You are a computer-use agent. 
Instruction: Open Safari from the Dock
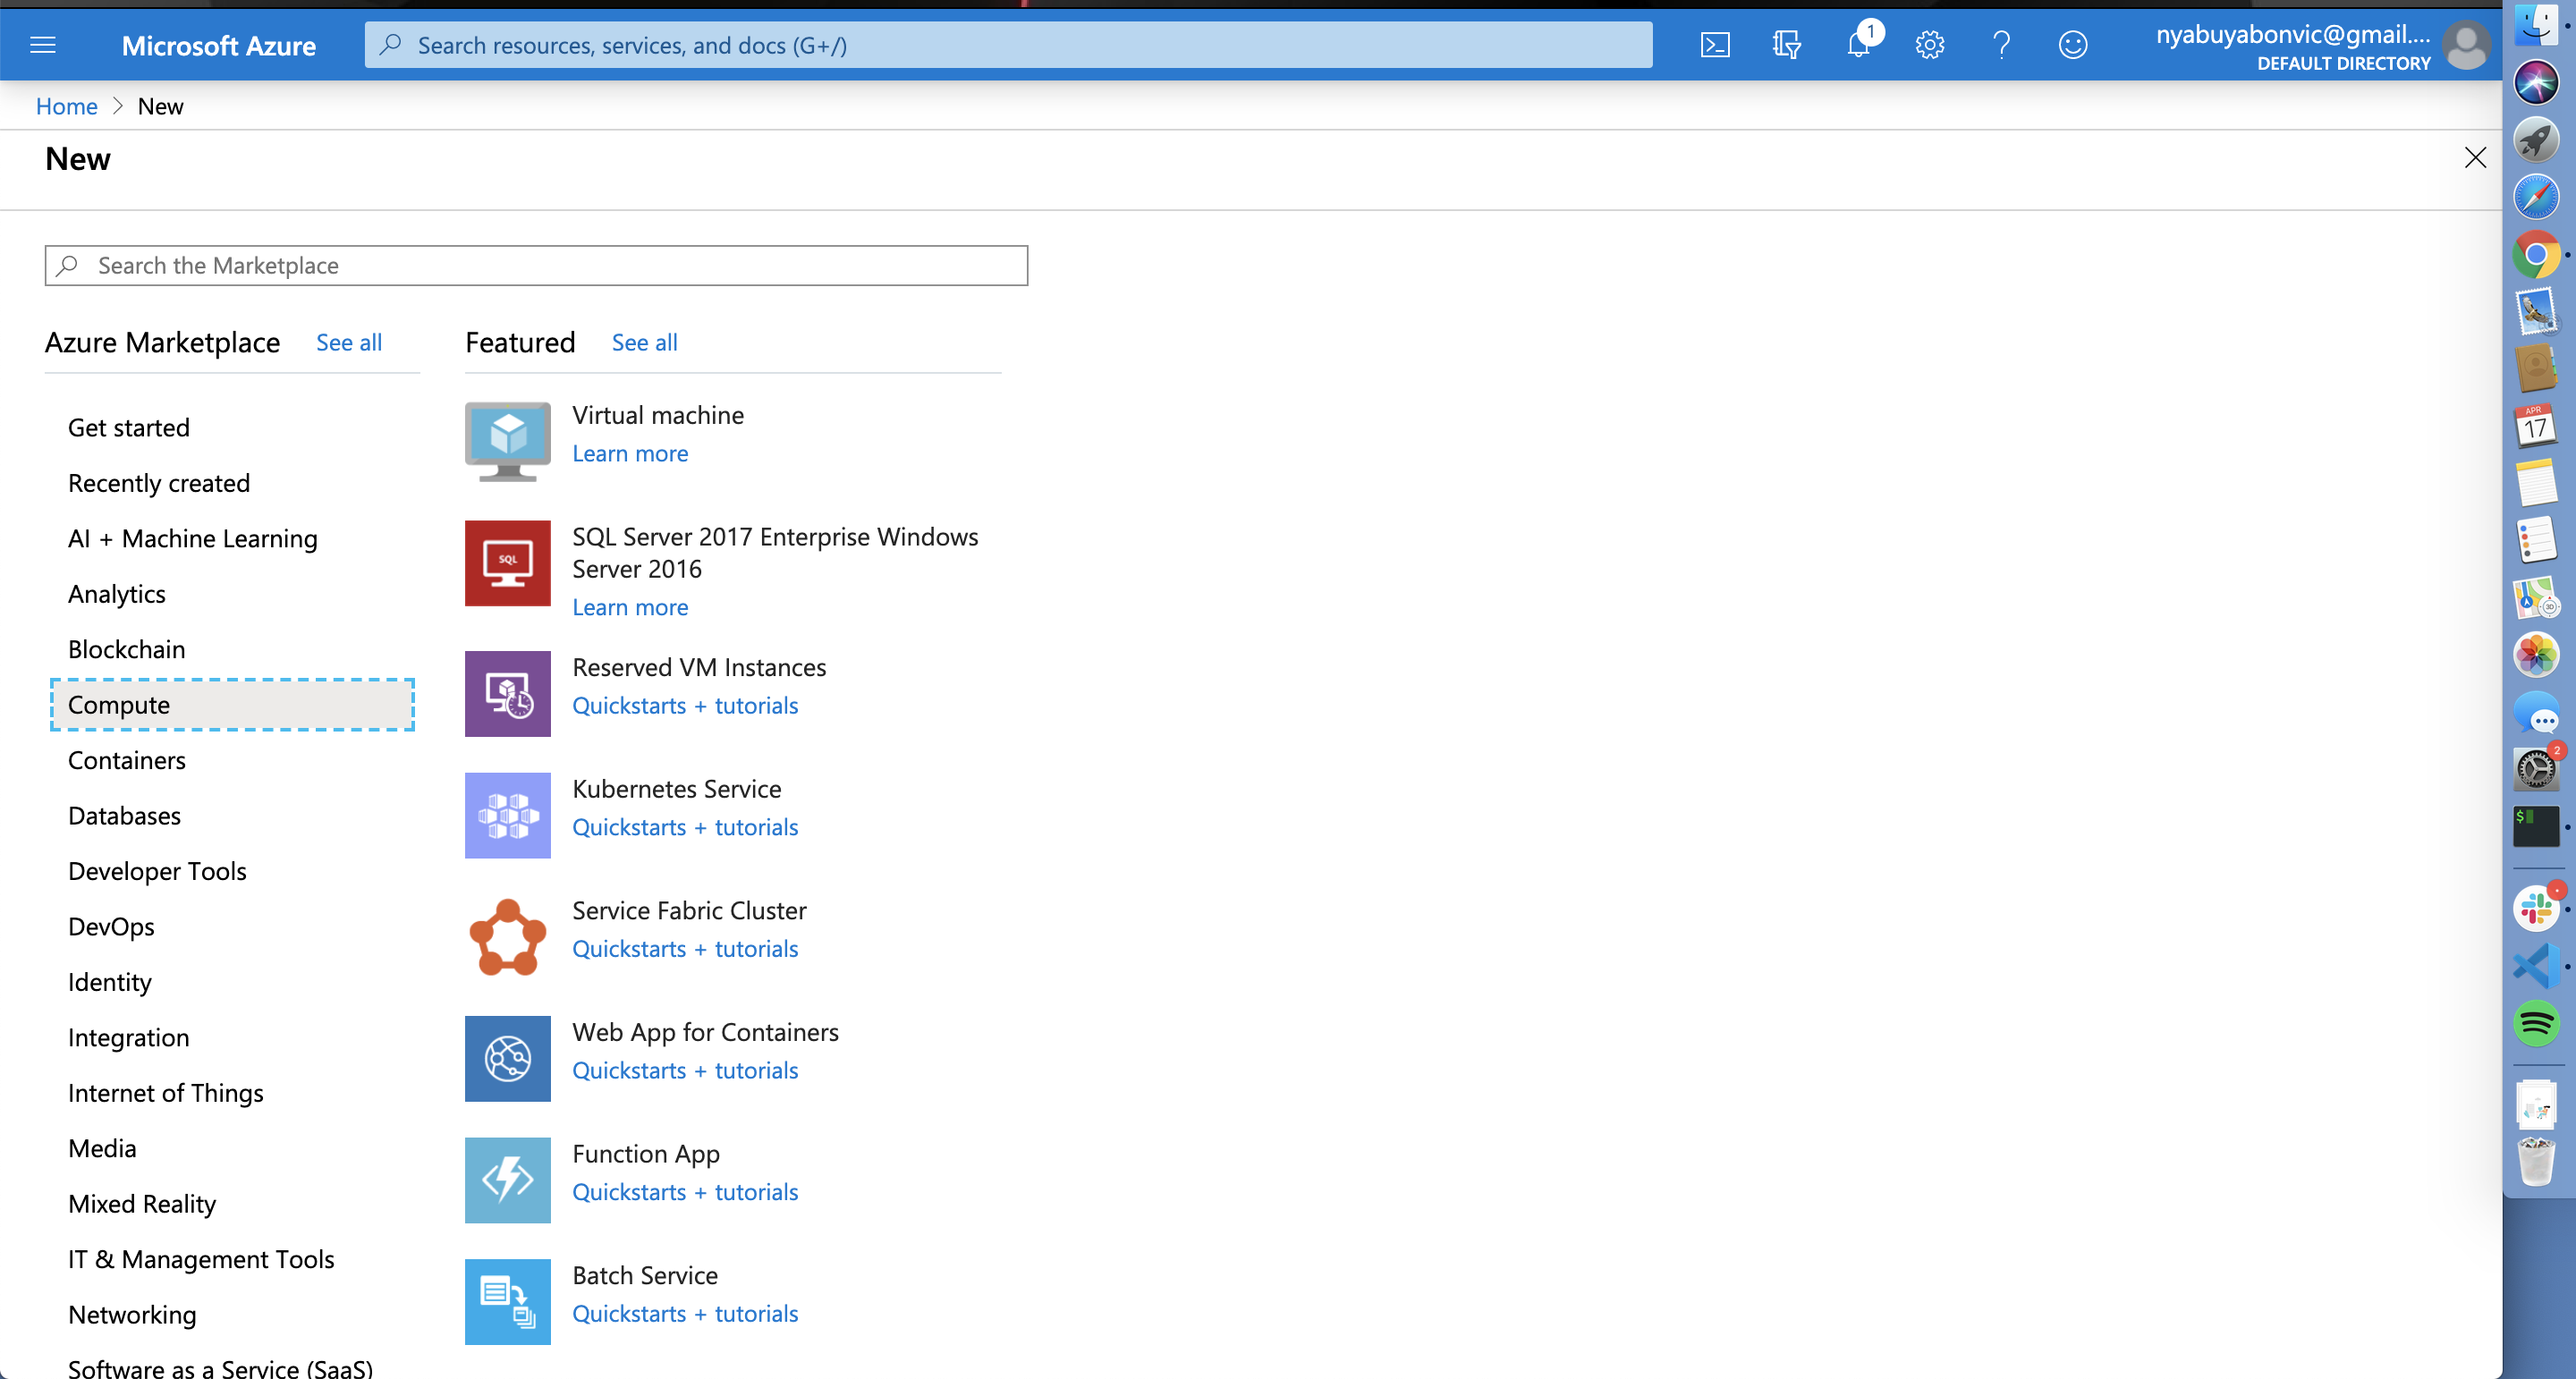(x=2536, y=197)
